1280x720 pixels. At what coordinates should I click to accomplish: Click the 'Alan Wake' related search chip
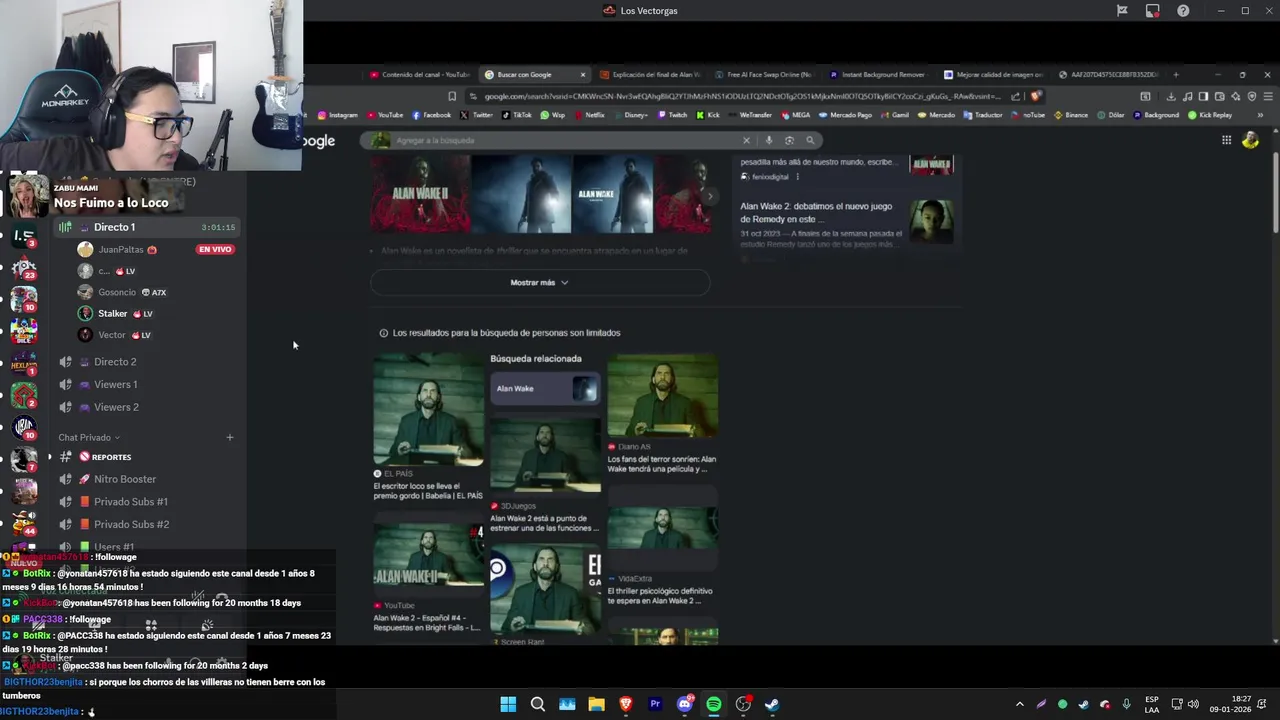(x=545, y=388)
